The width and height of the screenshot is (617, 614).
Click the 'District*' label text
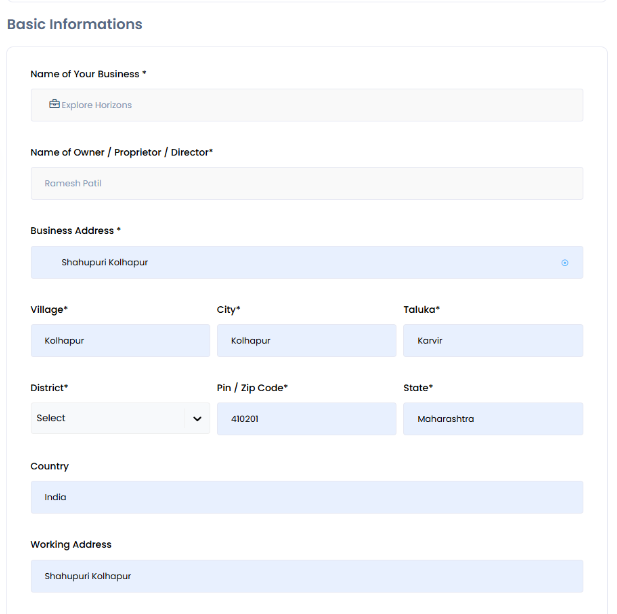point(50,388)
